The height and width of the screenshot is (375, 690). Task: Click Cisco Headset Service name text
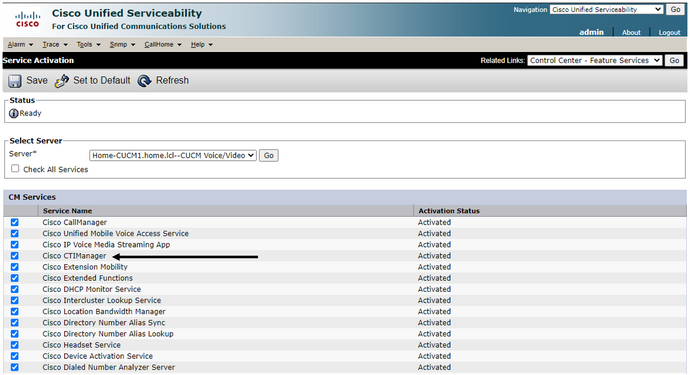click(81, 345)
